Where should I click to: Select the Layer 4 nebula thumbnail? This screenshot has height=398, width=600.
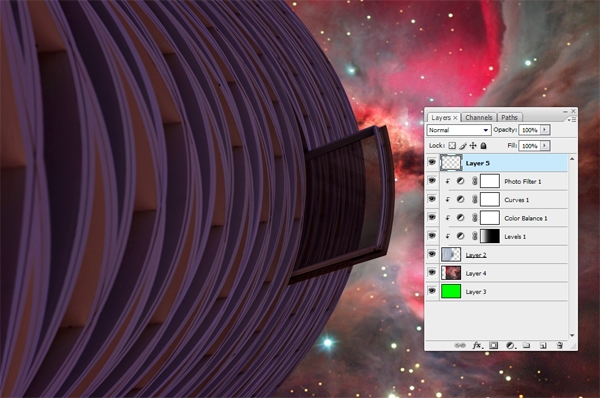(451, 273)
